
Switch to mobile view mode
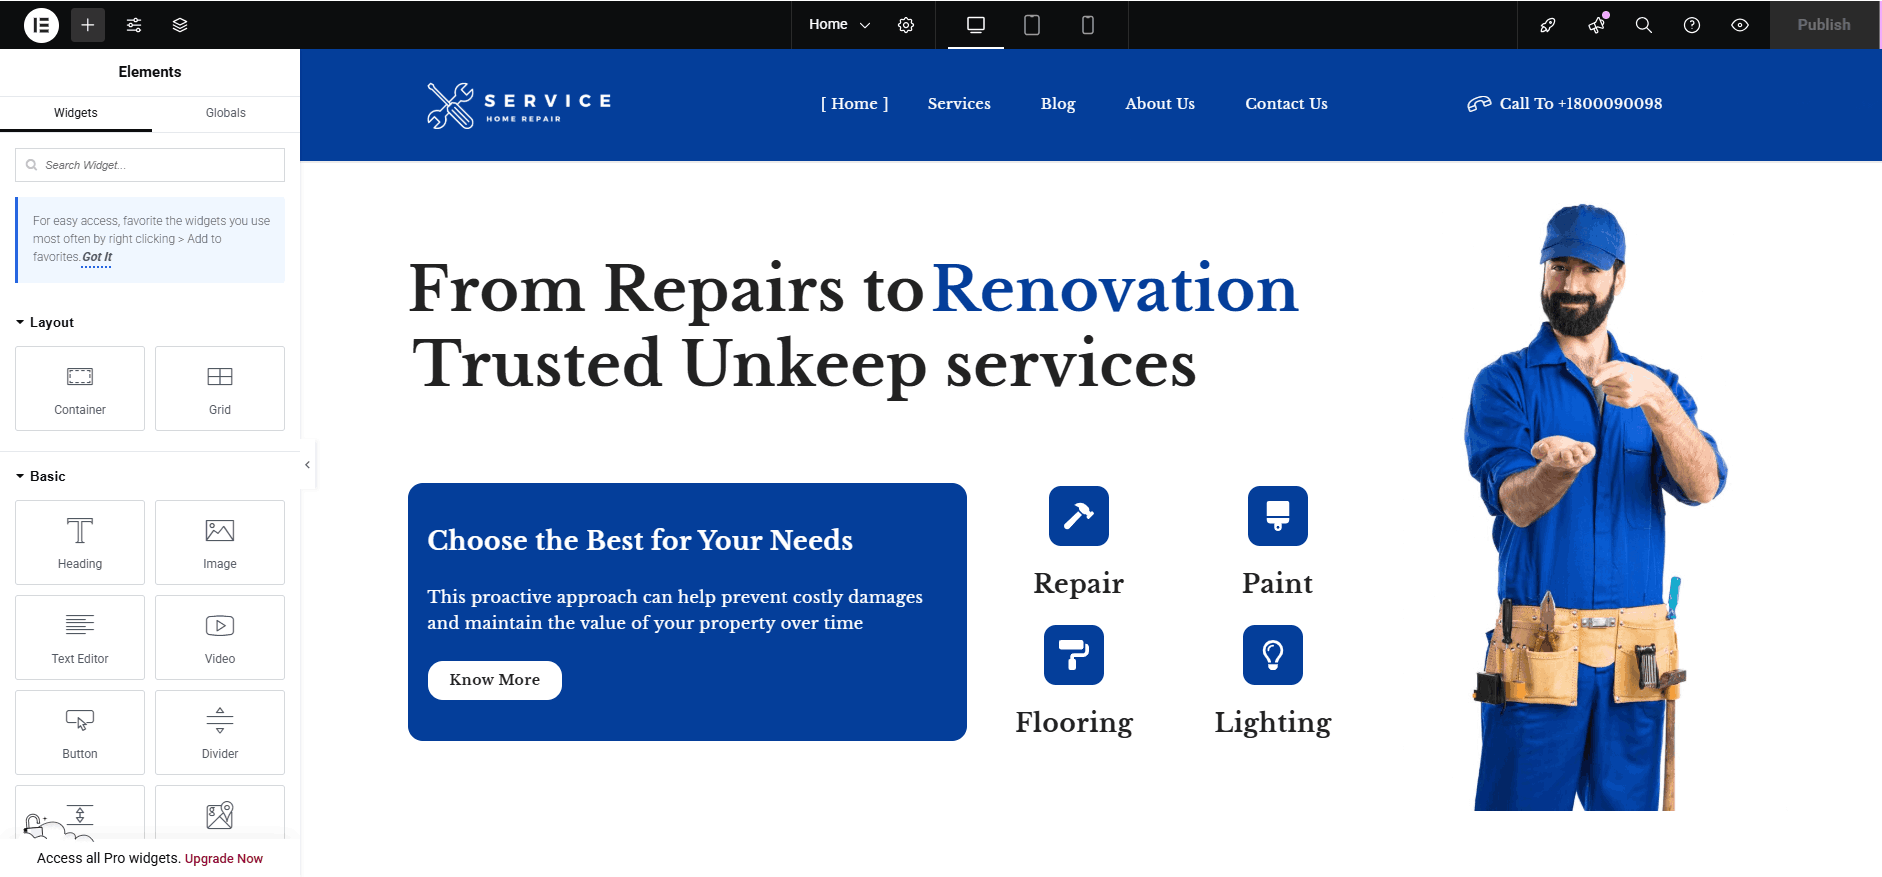pyautogui.click(x=1088, y=25)
